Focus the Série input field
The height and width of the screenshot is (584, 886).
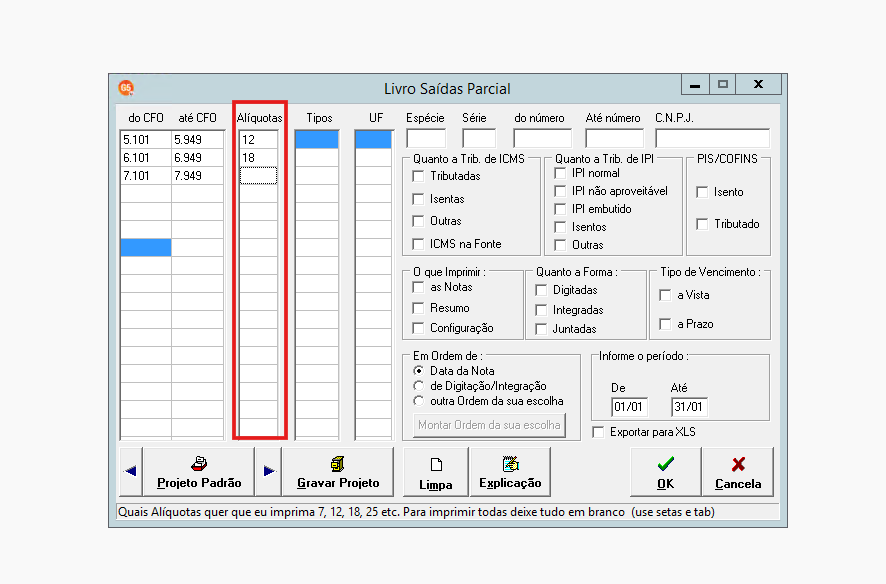[x=479, y=138]
